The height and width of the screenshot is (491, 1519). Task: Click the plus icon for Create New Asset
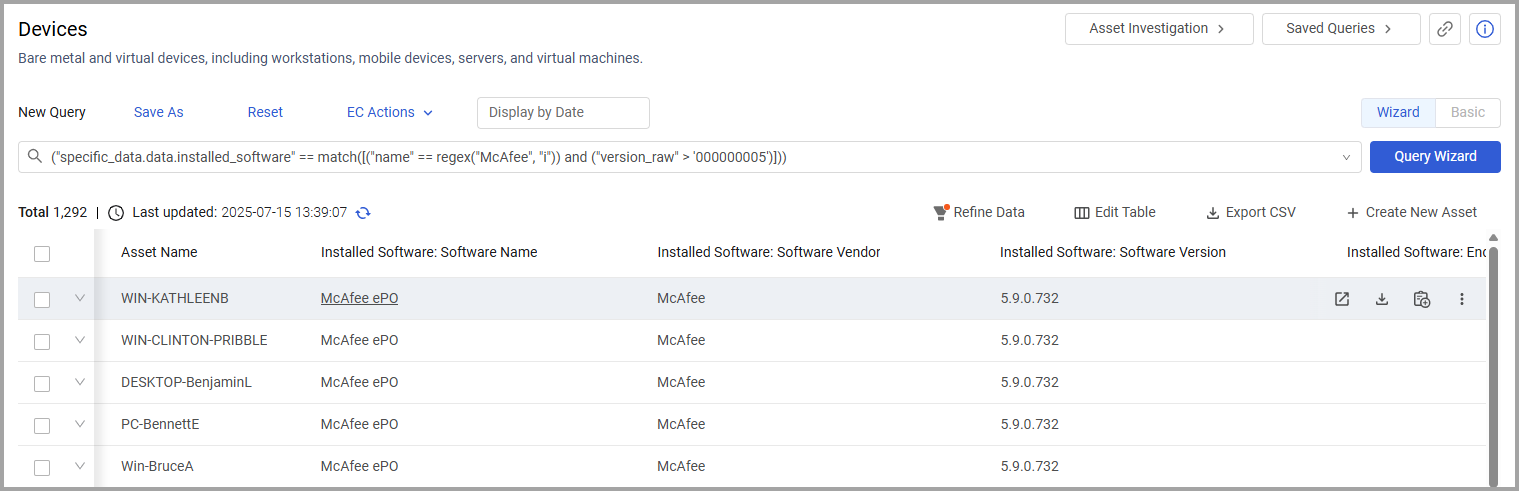click(x=1353, y=212)
